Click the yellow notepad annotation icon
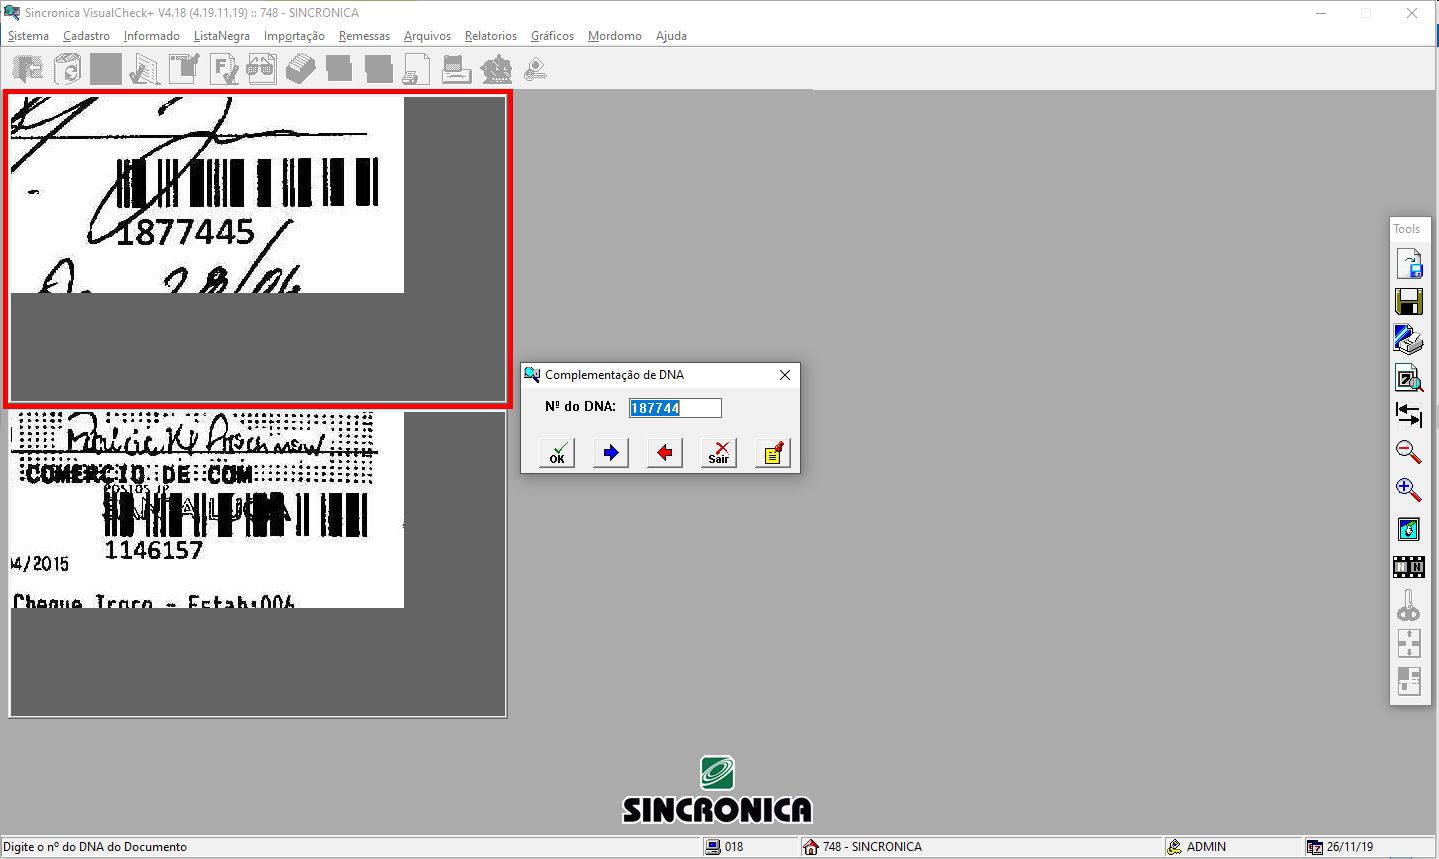The width and height of the screenshot is (1439, 859). 773,453
